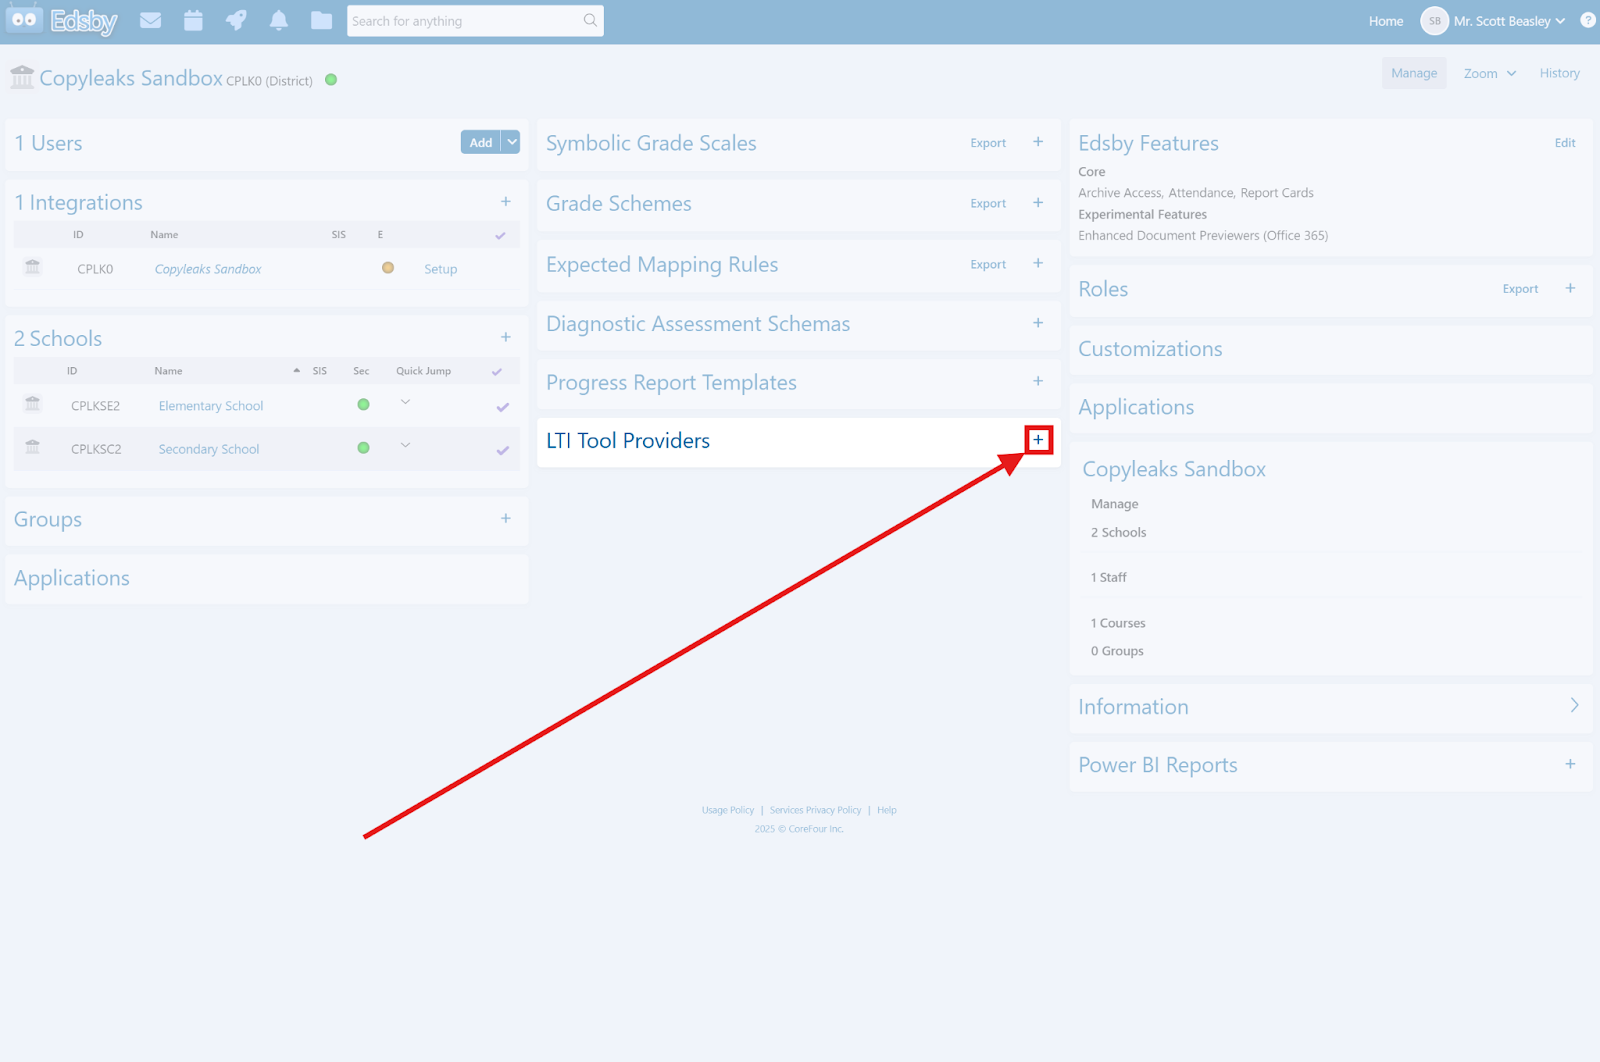Add a new integration with plus icon

pos(506,202)
